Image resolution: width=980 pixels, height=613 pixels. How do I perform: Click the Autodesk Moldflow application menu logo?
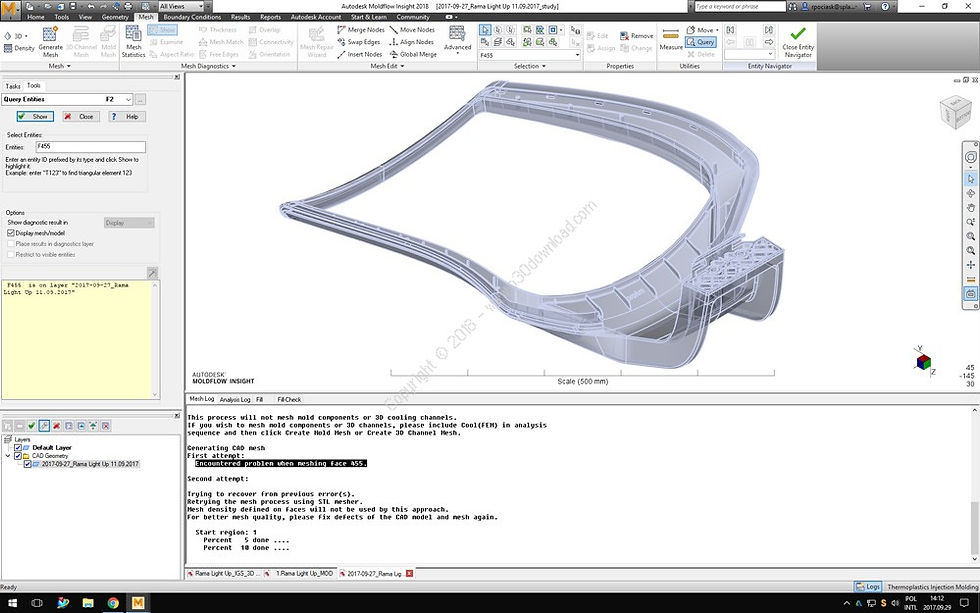point(10,9)
